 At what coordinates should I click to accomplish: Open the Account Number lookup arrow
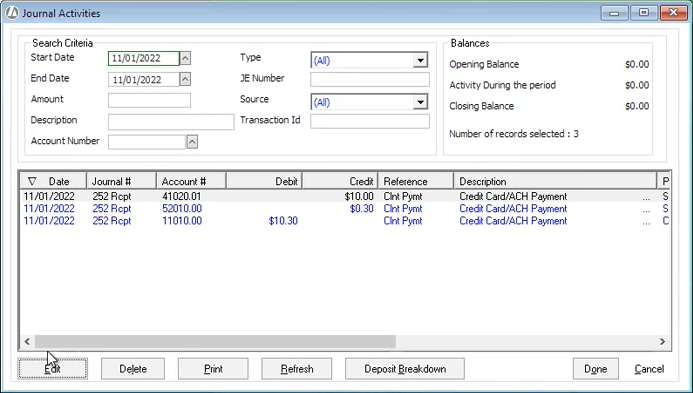[x=192, y=142]
